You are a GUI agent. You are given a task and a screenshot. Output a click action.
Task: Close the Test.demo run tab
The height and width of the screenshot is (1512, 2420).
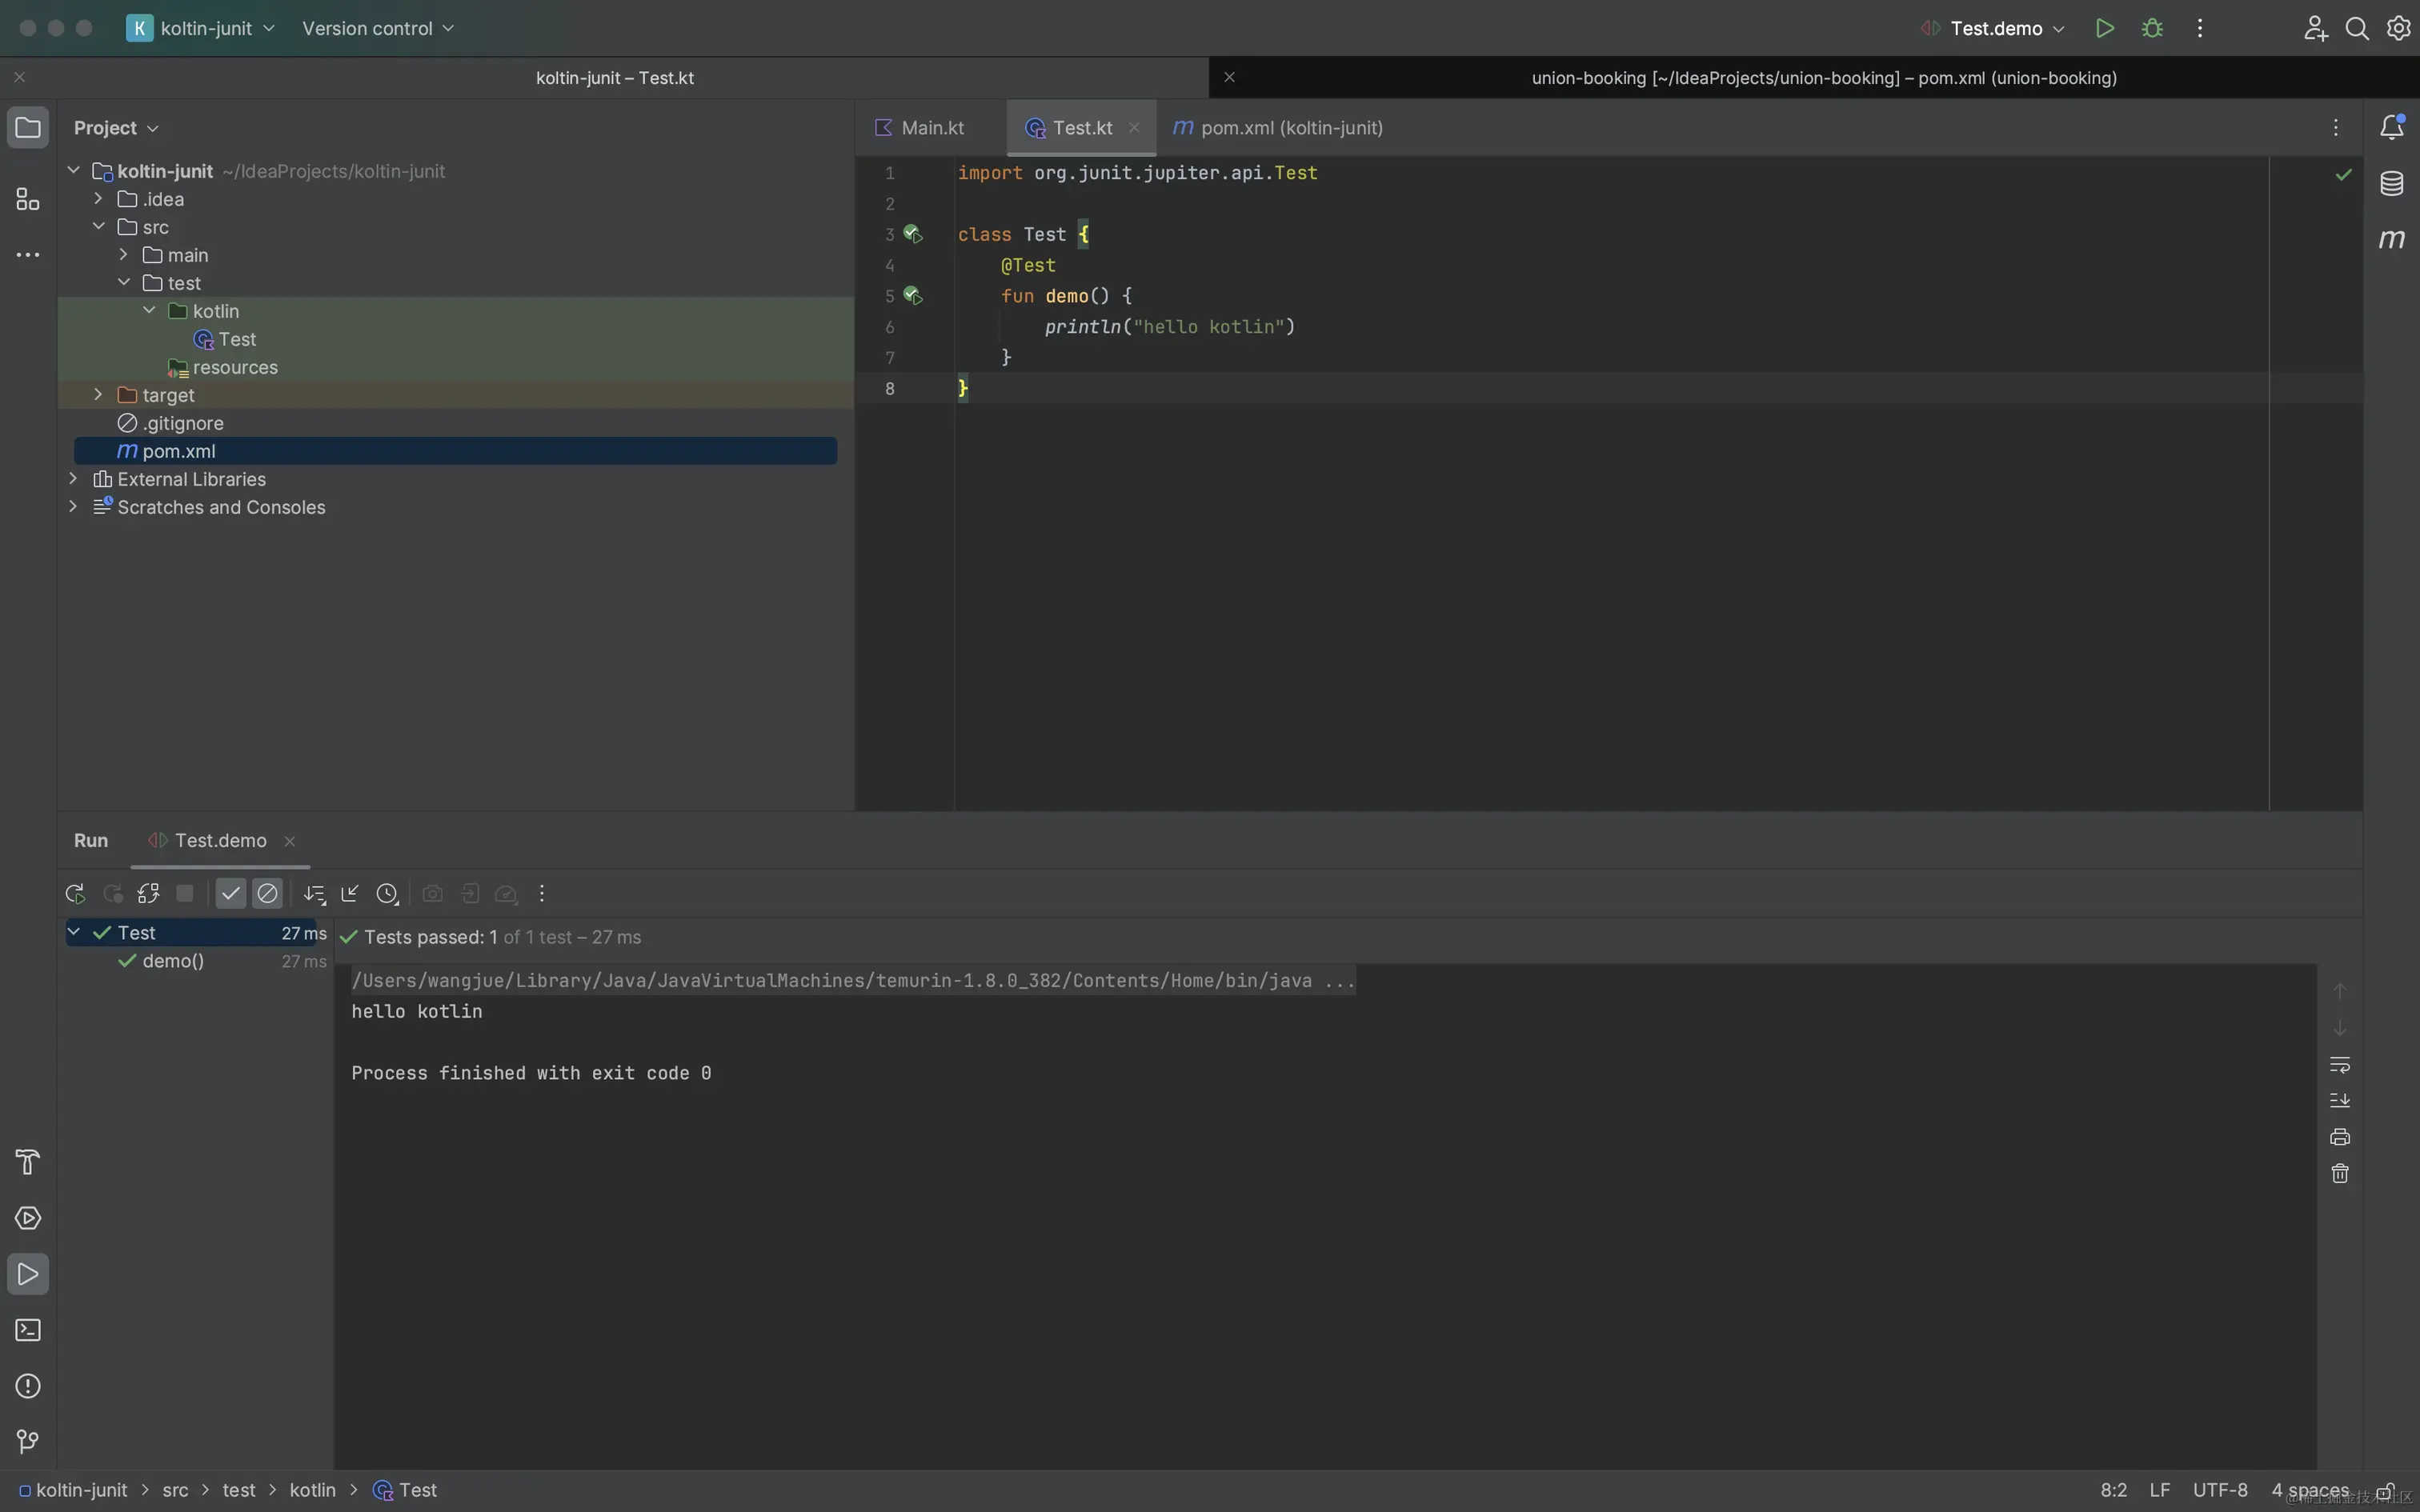click(x=290, y=842)
